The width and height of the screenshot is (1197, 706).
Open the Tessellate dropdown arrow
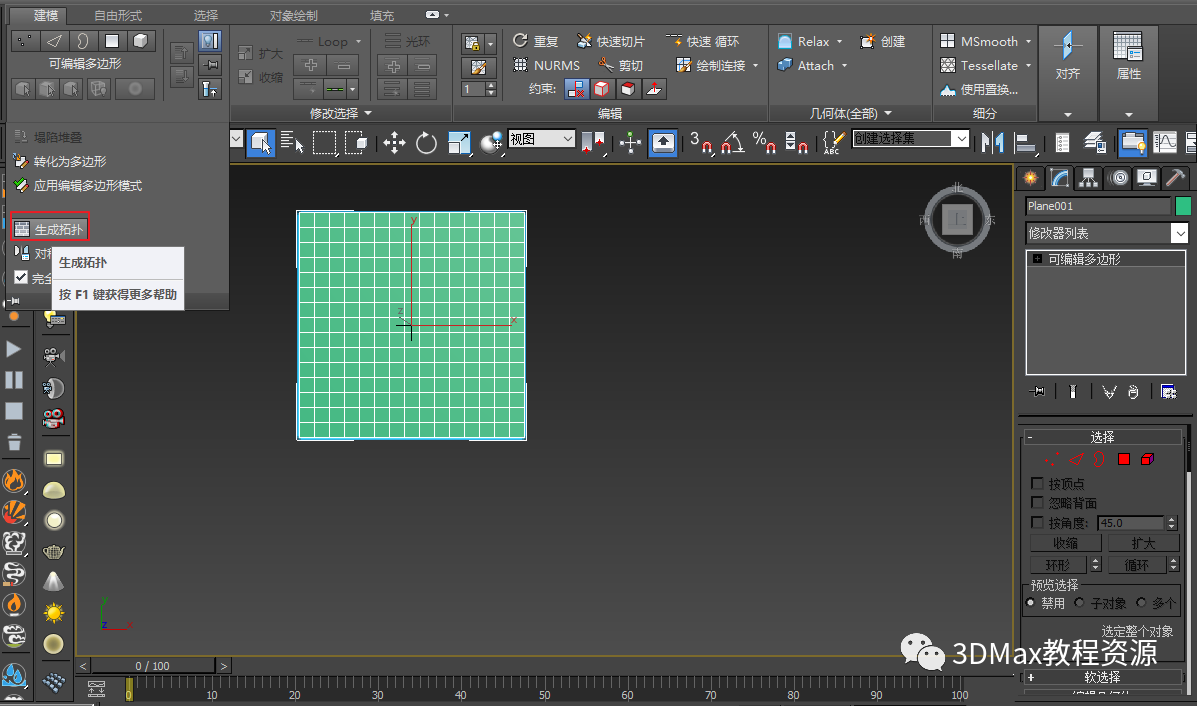(x=1028, y=66)
